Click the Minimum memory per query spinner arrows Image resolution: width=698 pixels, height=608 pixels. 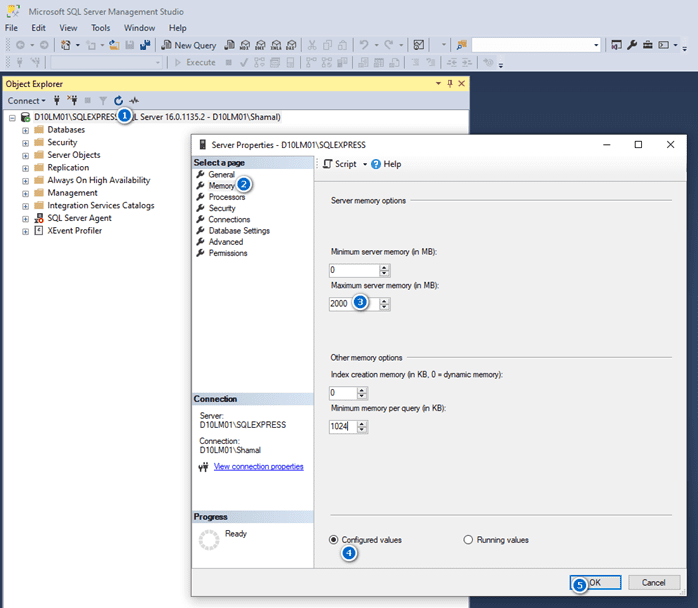tap(362, 426)
